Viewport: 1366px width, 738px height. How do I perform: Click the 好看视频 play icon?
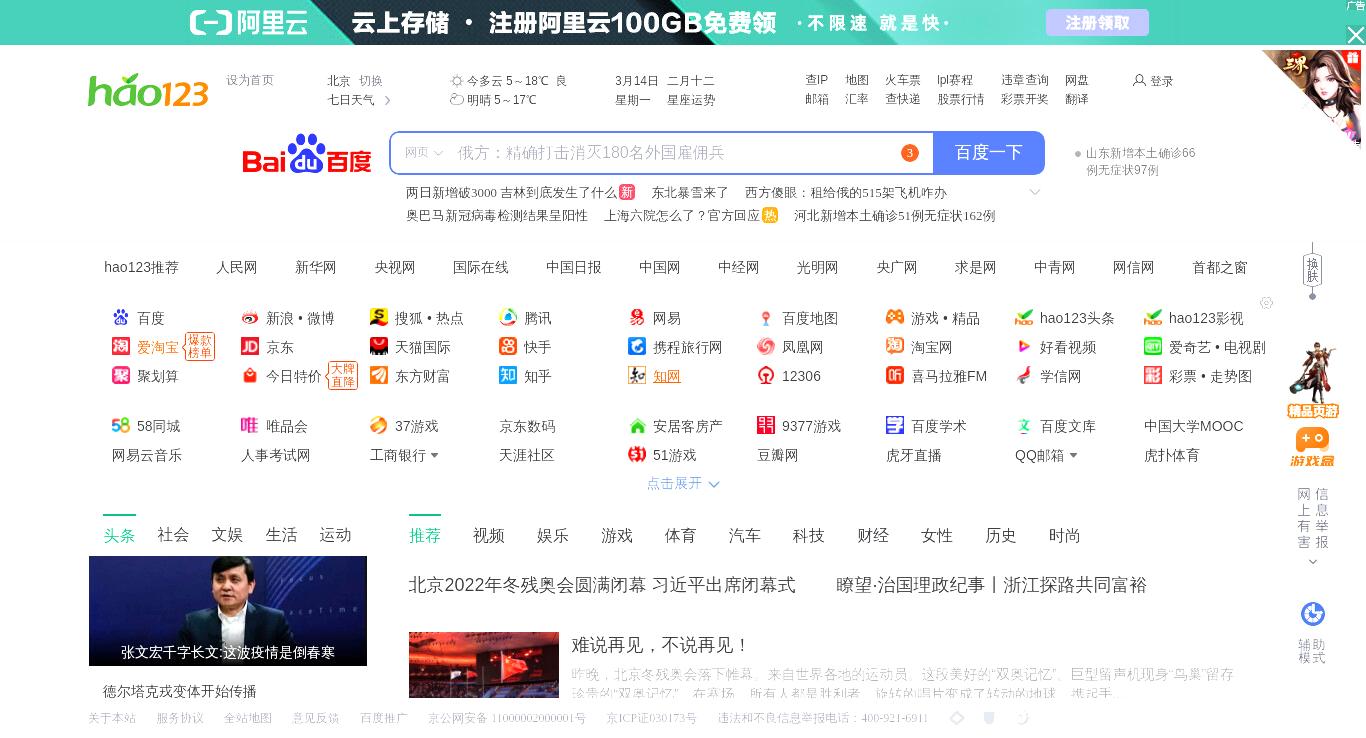coord(1024,347)
